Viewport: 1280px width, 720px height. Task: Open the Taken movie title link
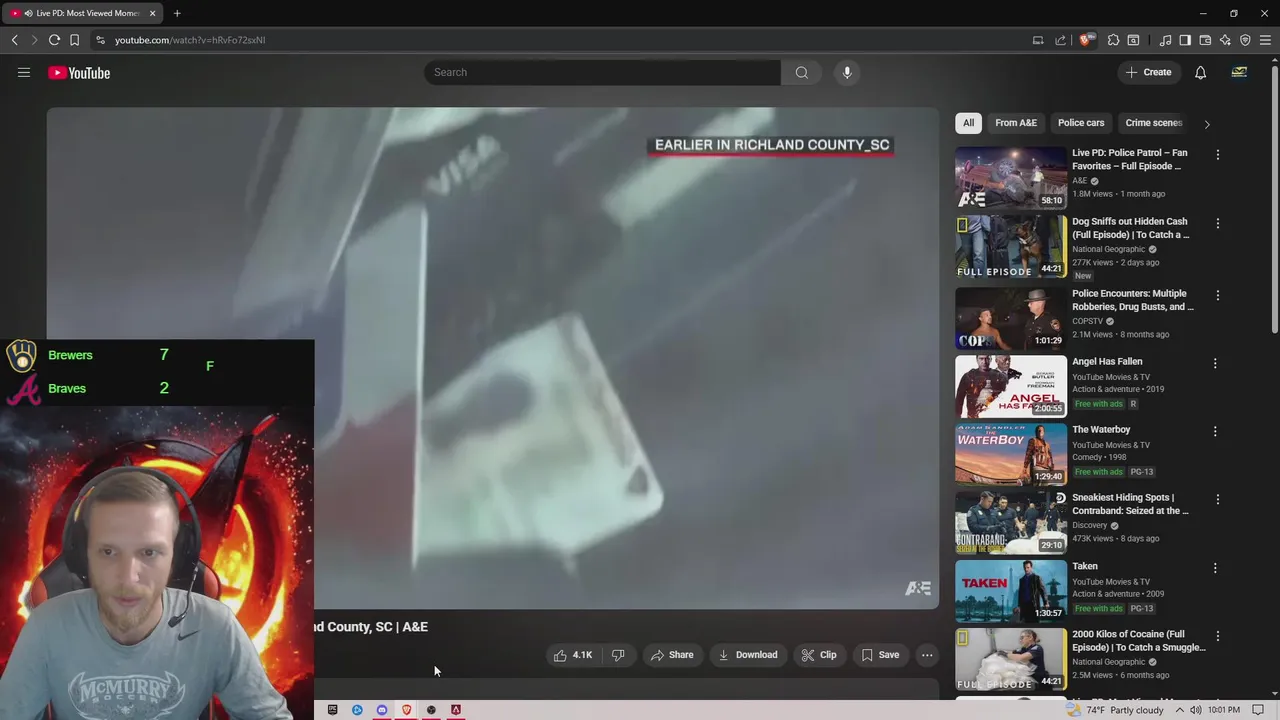[x=1085, y=566]
